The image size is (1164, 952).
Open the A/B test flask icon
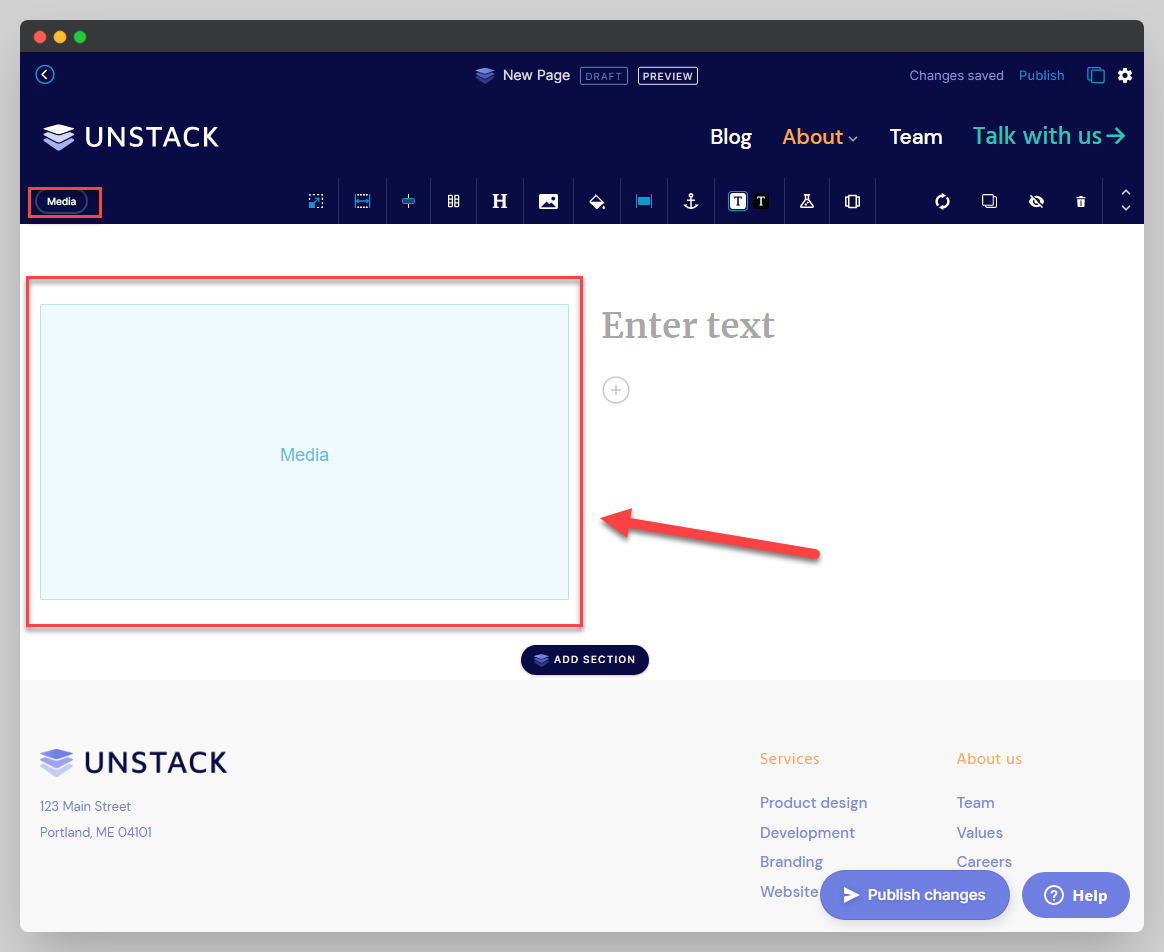(806, 201)
